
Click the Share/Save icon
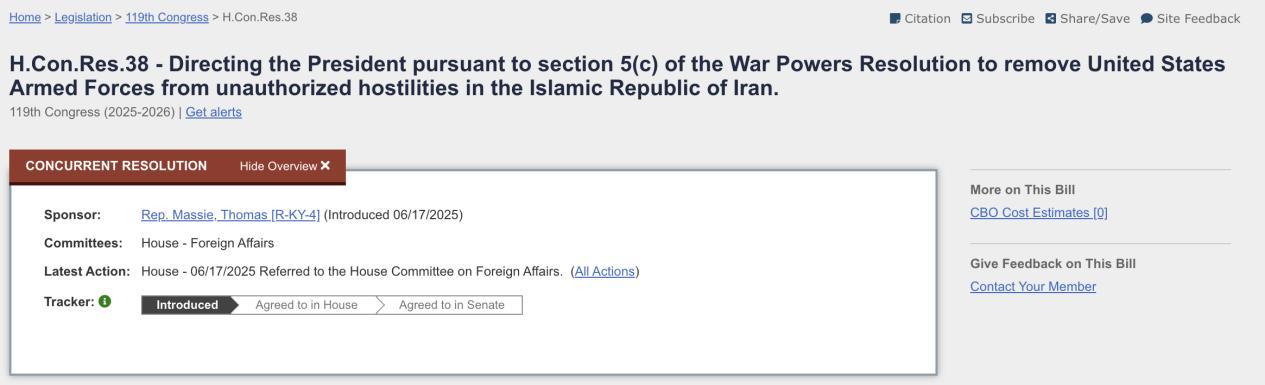[1051, 19]
